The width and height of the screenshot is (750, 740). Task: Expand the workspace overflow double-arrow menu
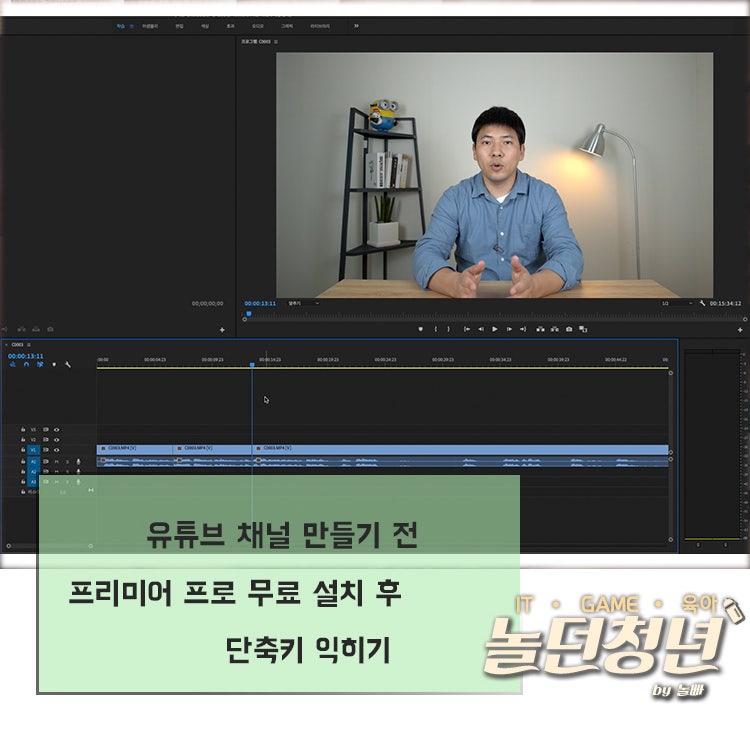coord(356,26)
